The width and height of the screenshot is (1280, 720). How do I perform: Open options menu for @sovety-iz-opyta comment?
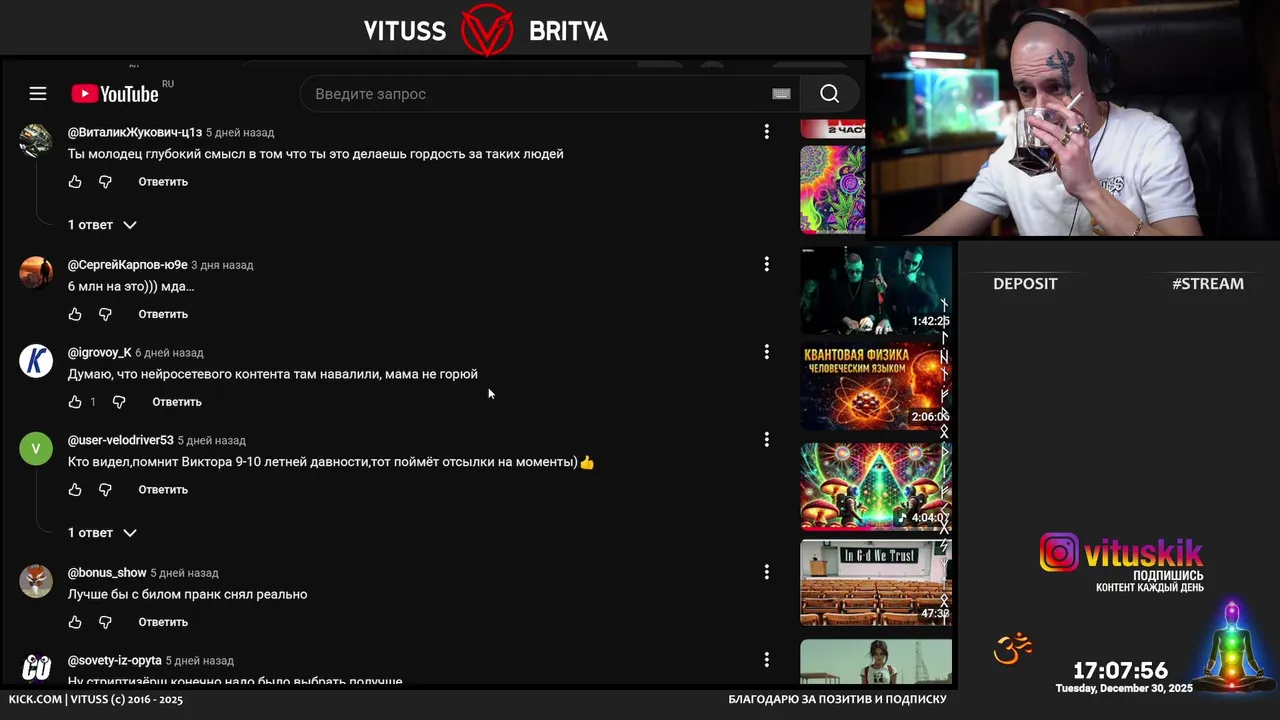(x=767, y=660)
